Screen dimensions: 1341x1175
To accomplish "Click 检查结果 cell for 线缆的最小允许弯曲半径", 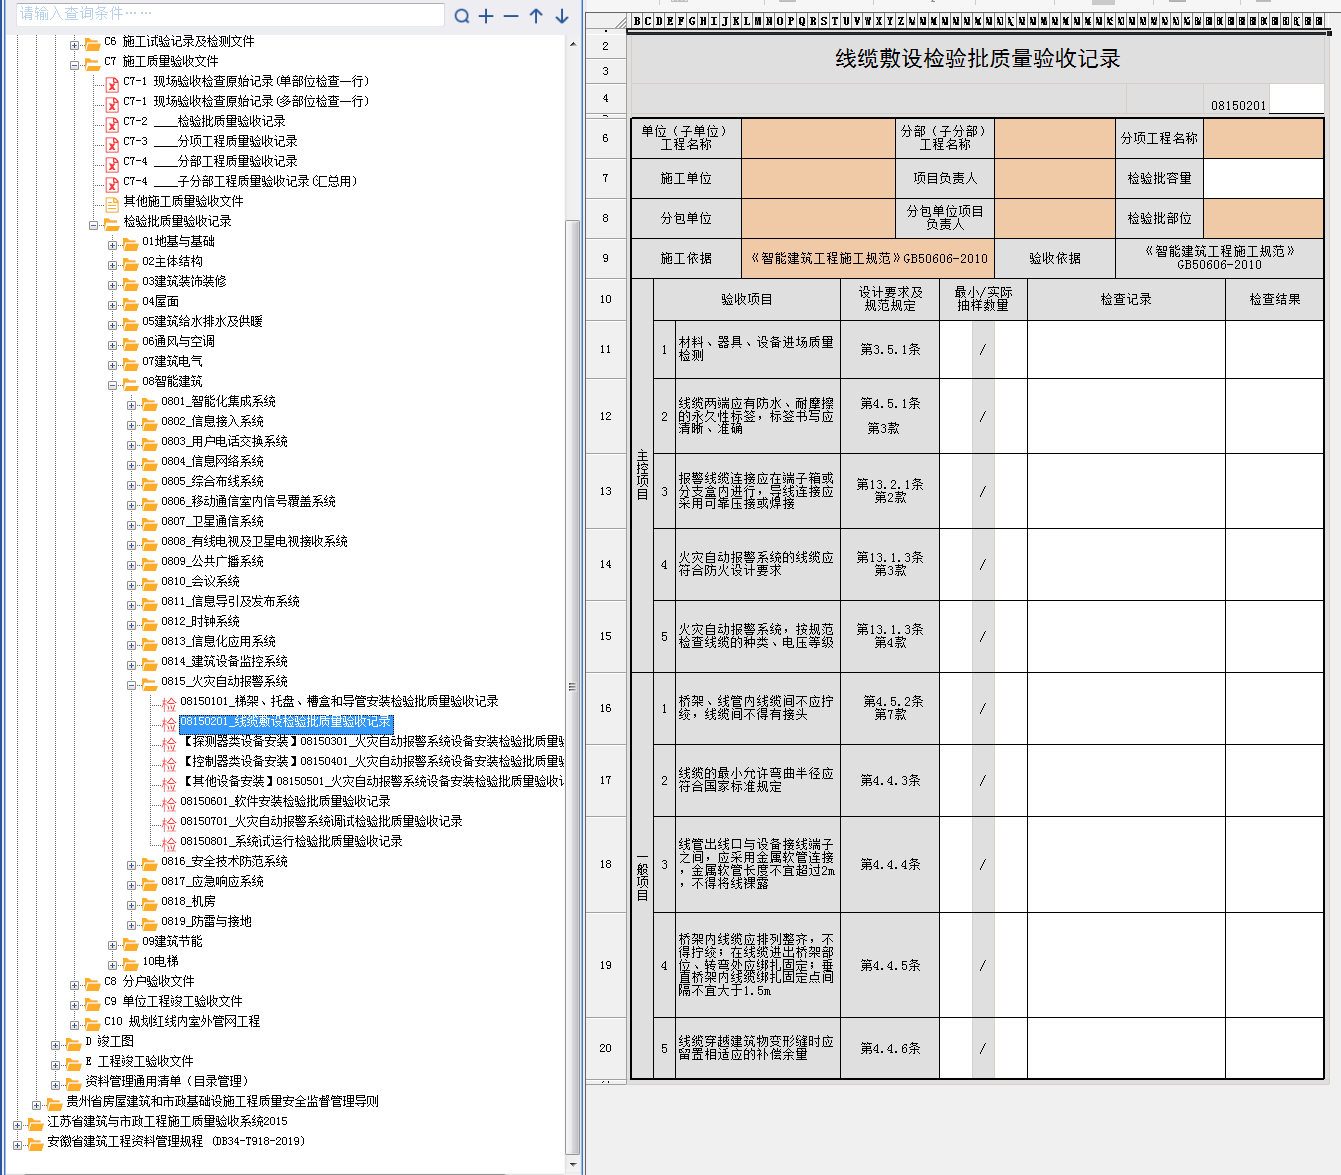I will coord(1275,780).
